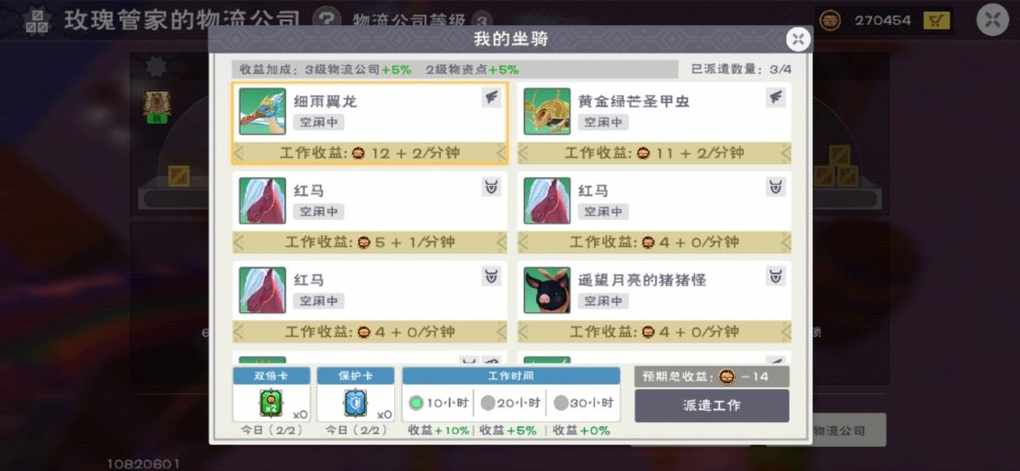1020x471 pixels.
Task: Select the 细雨翼龙 mount portrait
Action: click(x=262, y=111)
